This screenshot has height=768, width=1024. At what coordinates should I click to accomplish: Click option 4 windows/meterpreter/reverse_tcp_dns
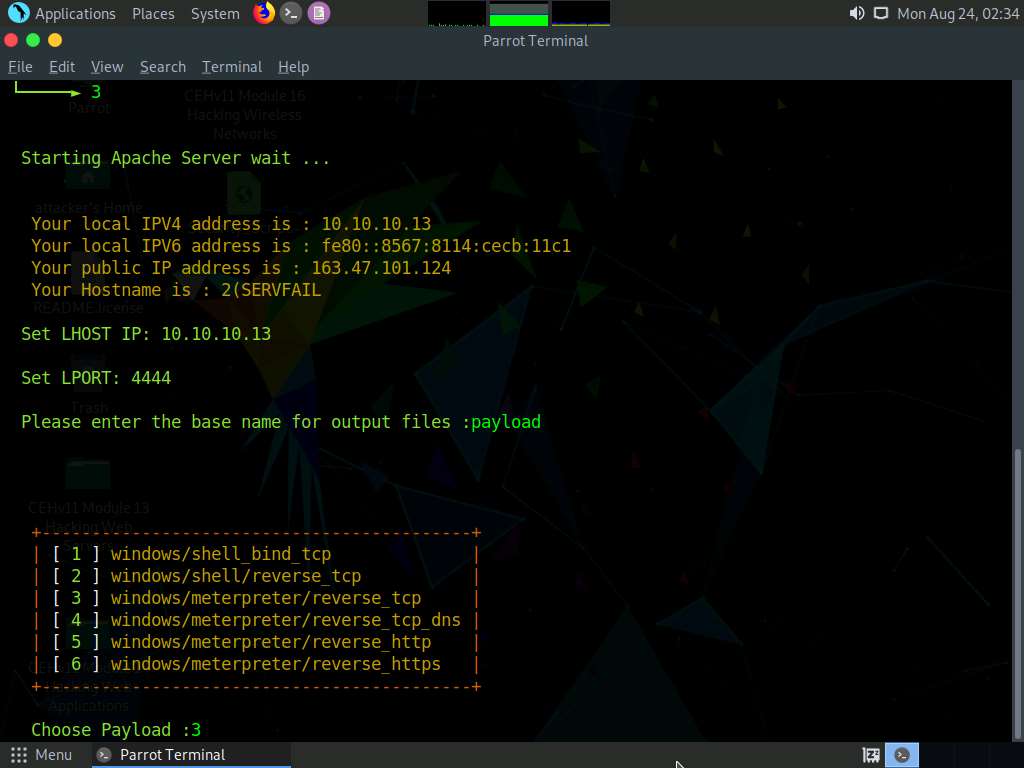coord(286,620)
